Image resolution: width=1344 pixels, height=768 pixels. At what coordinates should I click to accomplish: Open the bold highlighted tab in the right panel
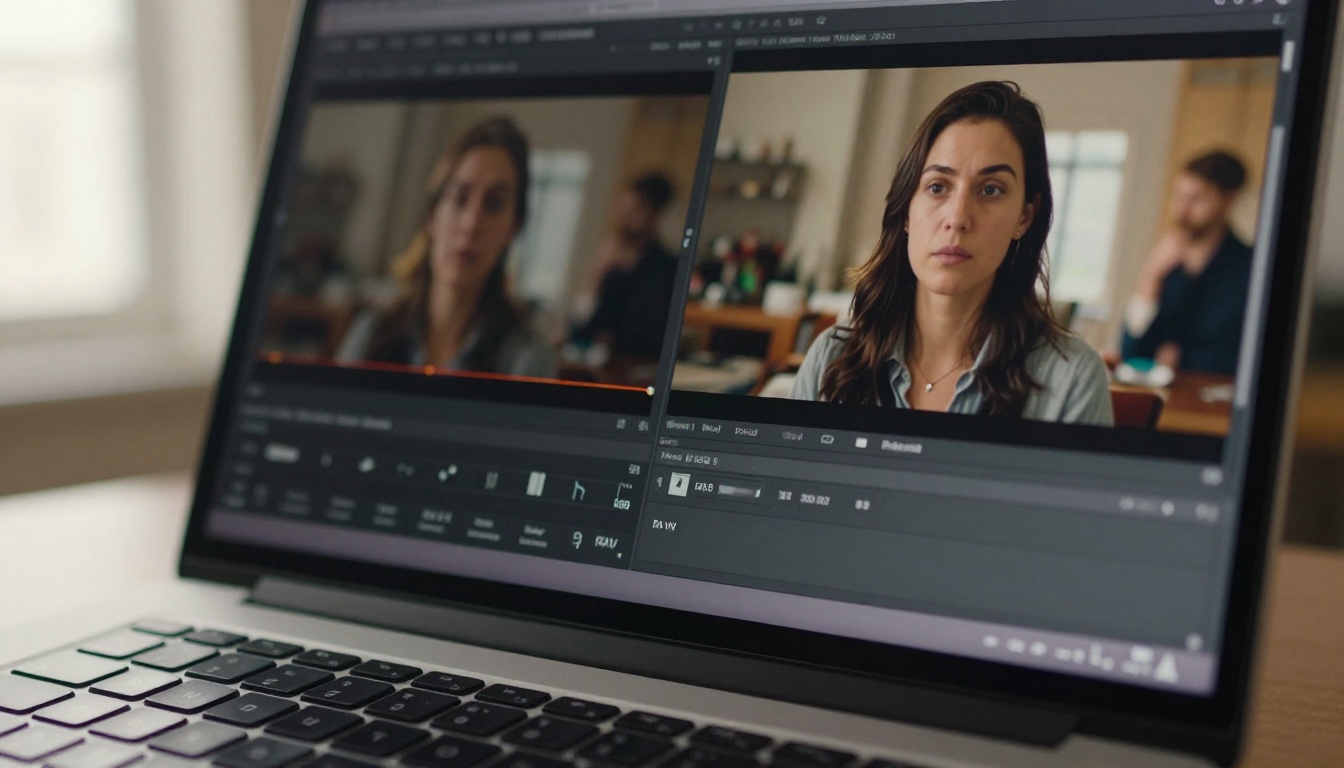(901, 446)
